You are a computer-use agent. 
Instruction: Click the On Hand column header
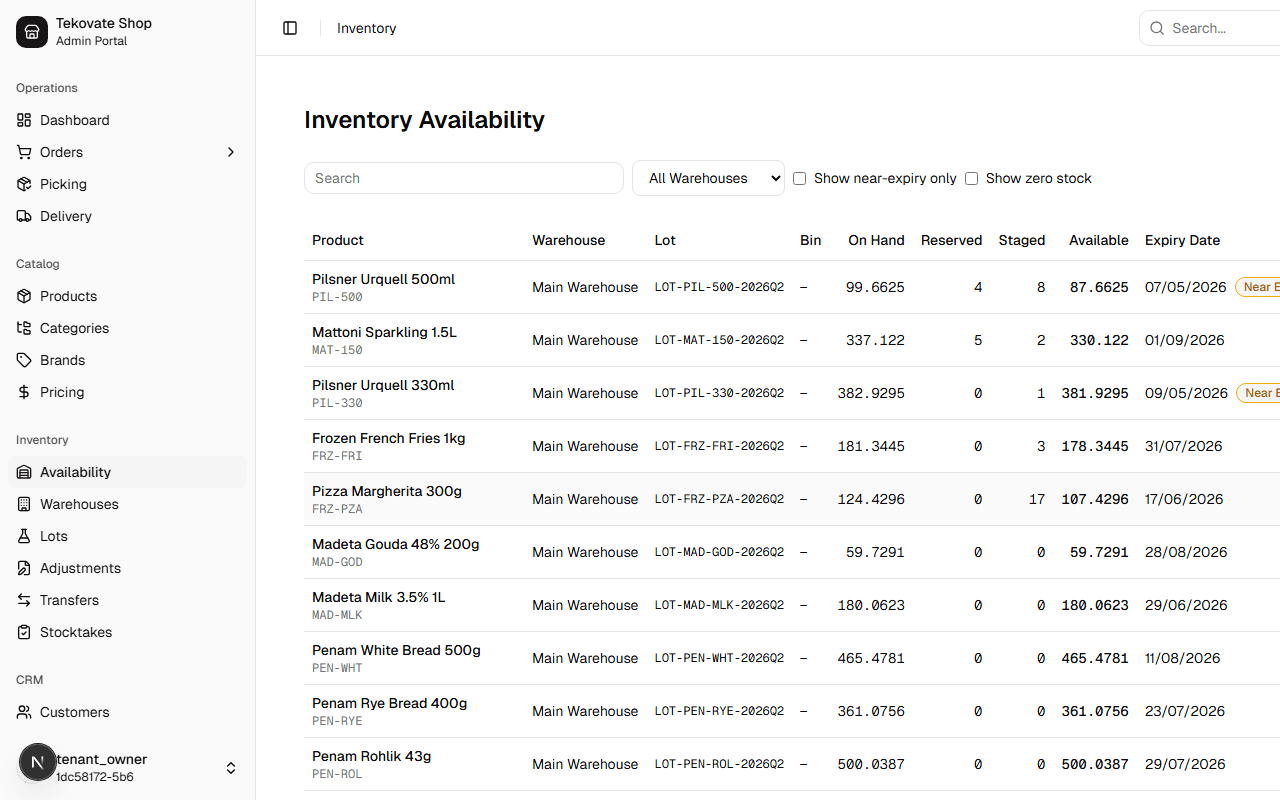pos(876,240)
